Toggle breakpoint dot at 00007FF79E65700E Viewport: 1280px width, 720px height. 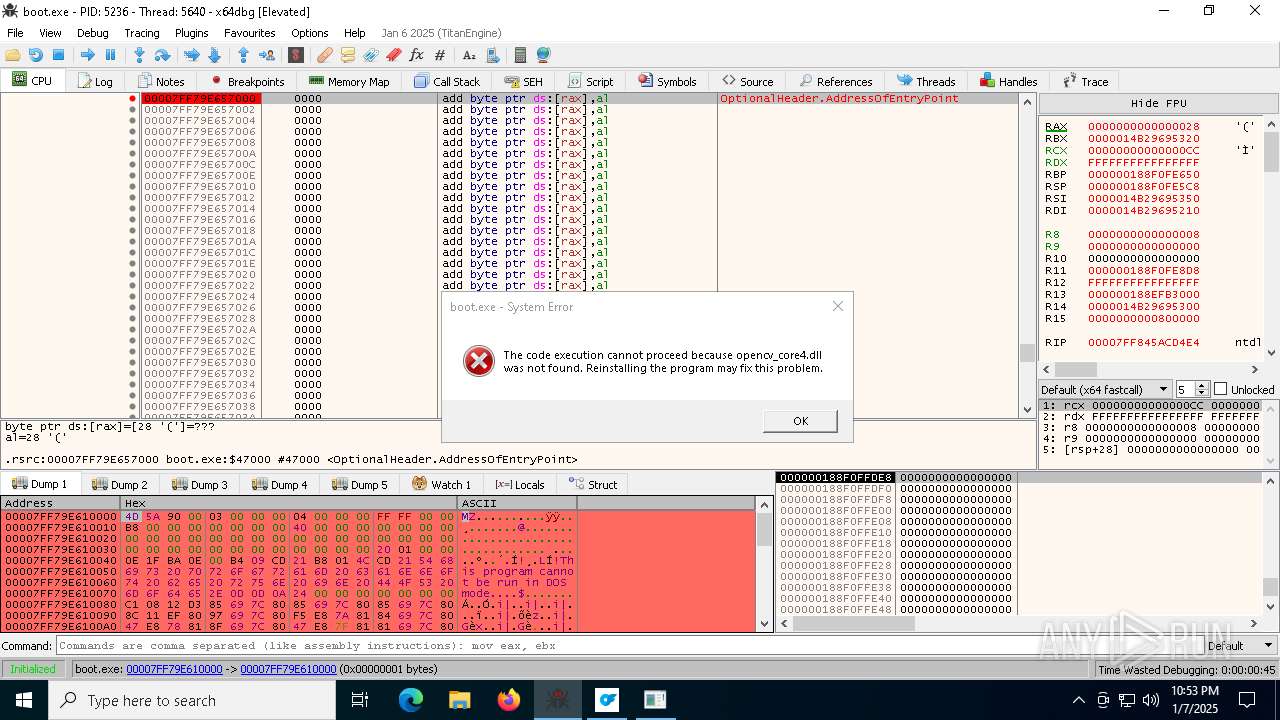point(132,176)
